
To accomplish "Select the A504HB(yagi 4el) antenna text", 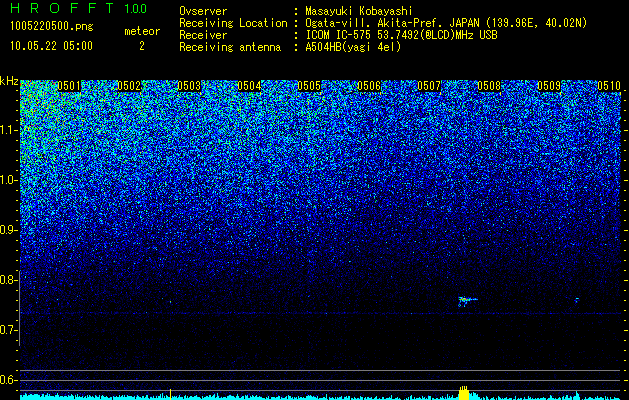I will (x=353, y=47).
